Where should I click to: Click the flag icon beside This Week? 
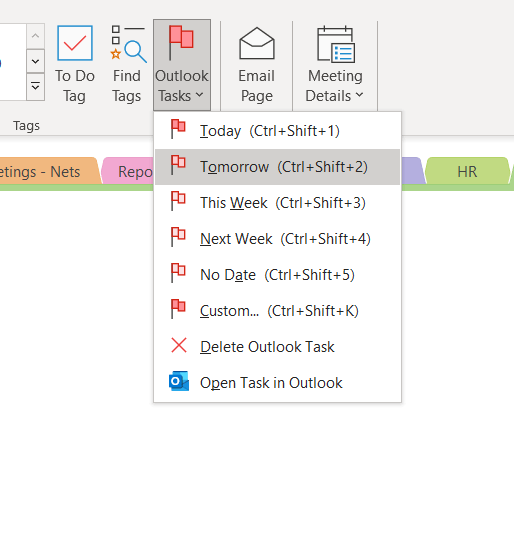(178, 201)
